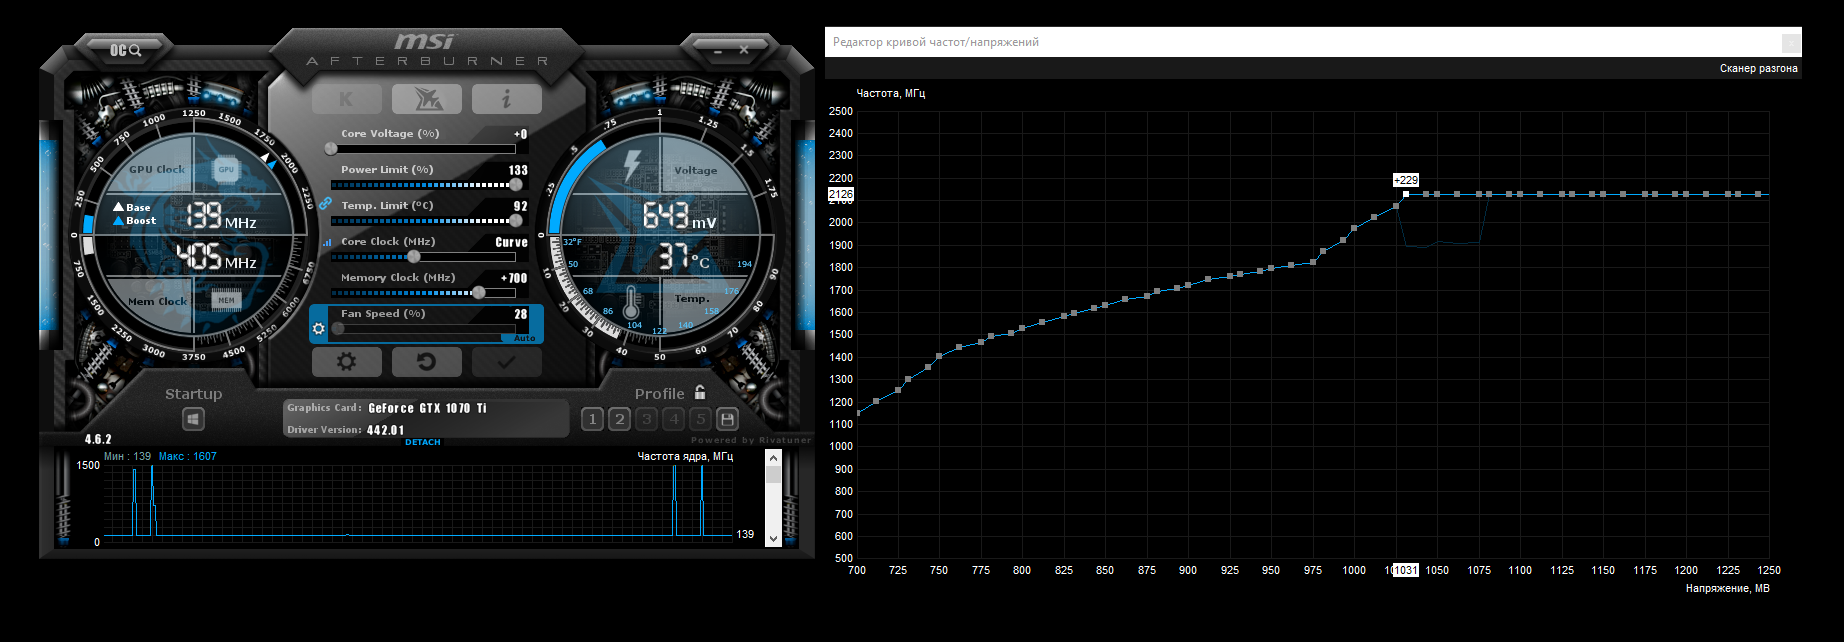Open Afterburner settings gear button

[346, 362]
